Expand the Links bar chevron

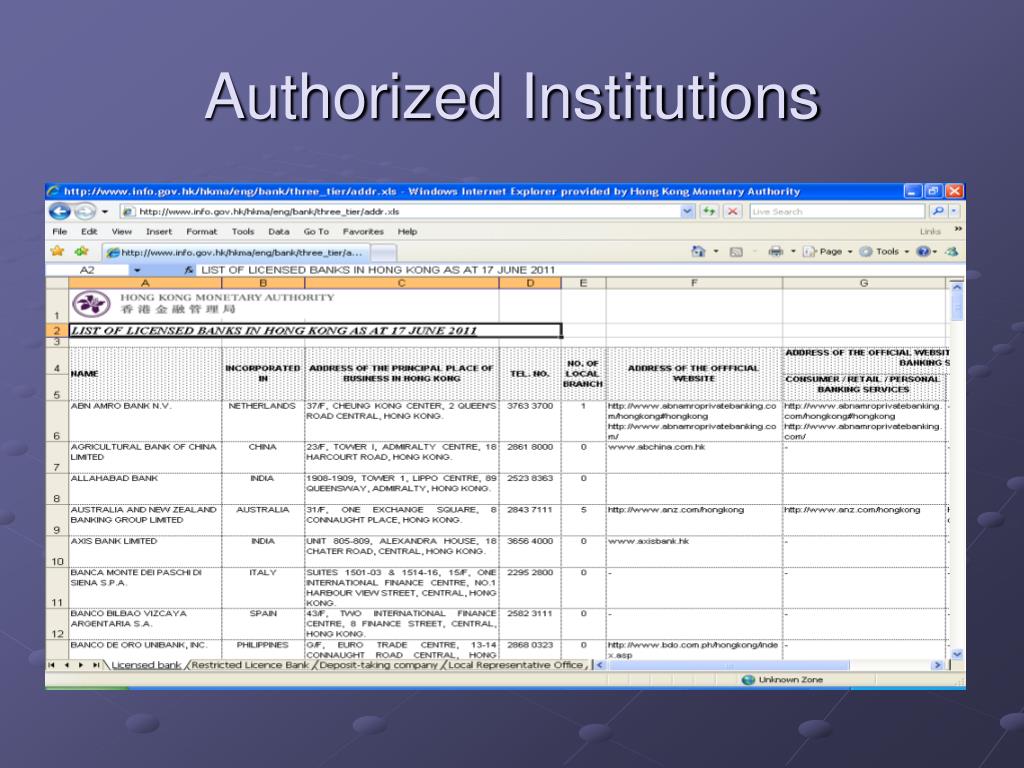click(958, 229)
